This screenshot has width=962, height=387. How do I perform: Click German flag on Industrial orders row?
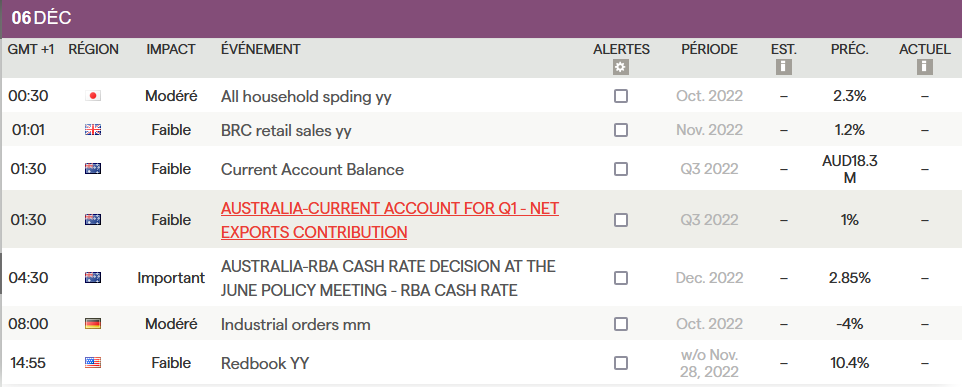coord(93,324)
